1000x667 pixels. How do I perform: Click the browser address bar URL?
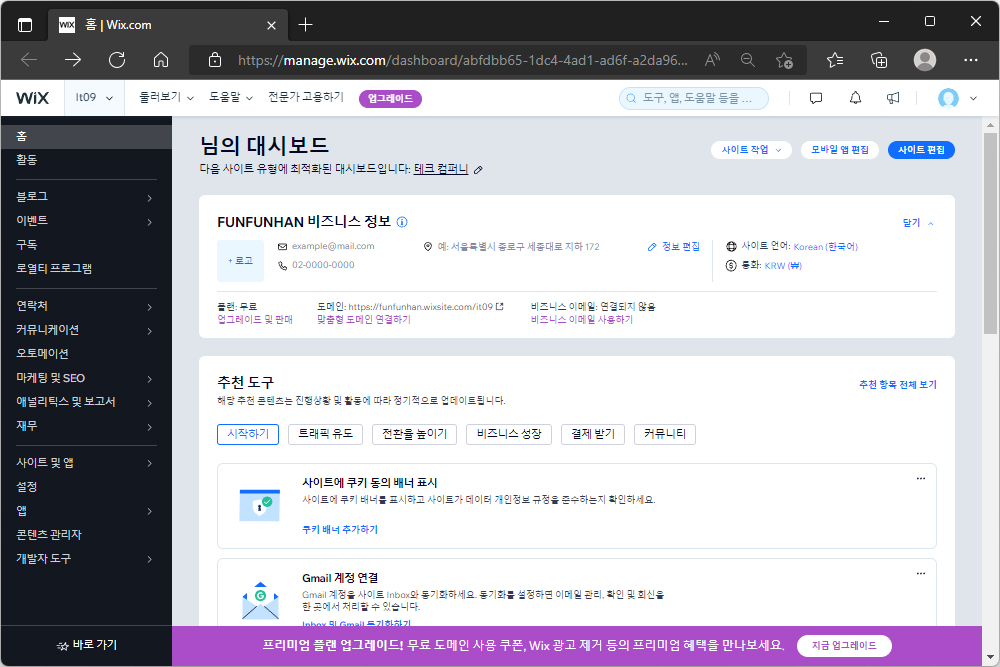click(462, 60)
